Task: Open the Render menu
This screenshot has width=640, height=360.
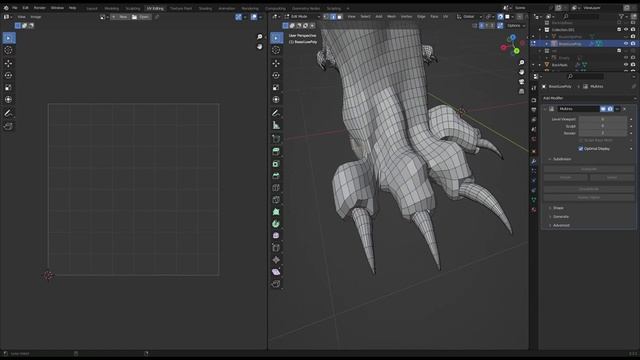Action: 40,8
